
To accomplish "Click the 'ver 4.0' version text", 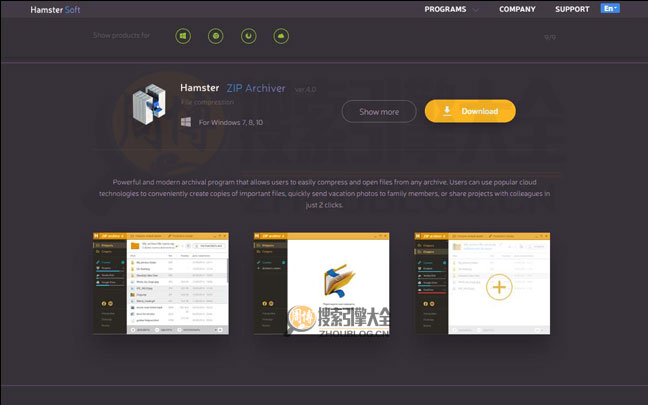I will (305, 89).
